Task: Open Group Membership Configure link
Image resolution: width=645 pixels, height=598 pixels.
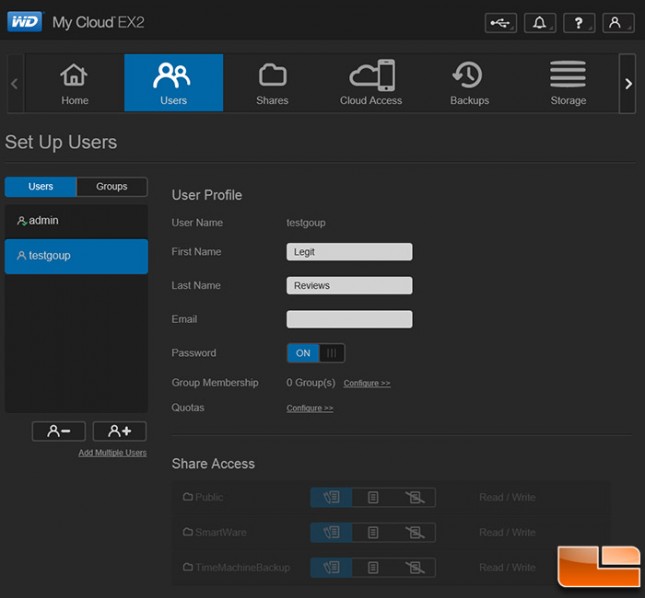Action: click(367, 383)
